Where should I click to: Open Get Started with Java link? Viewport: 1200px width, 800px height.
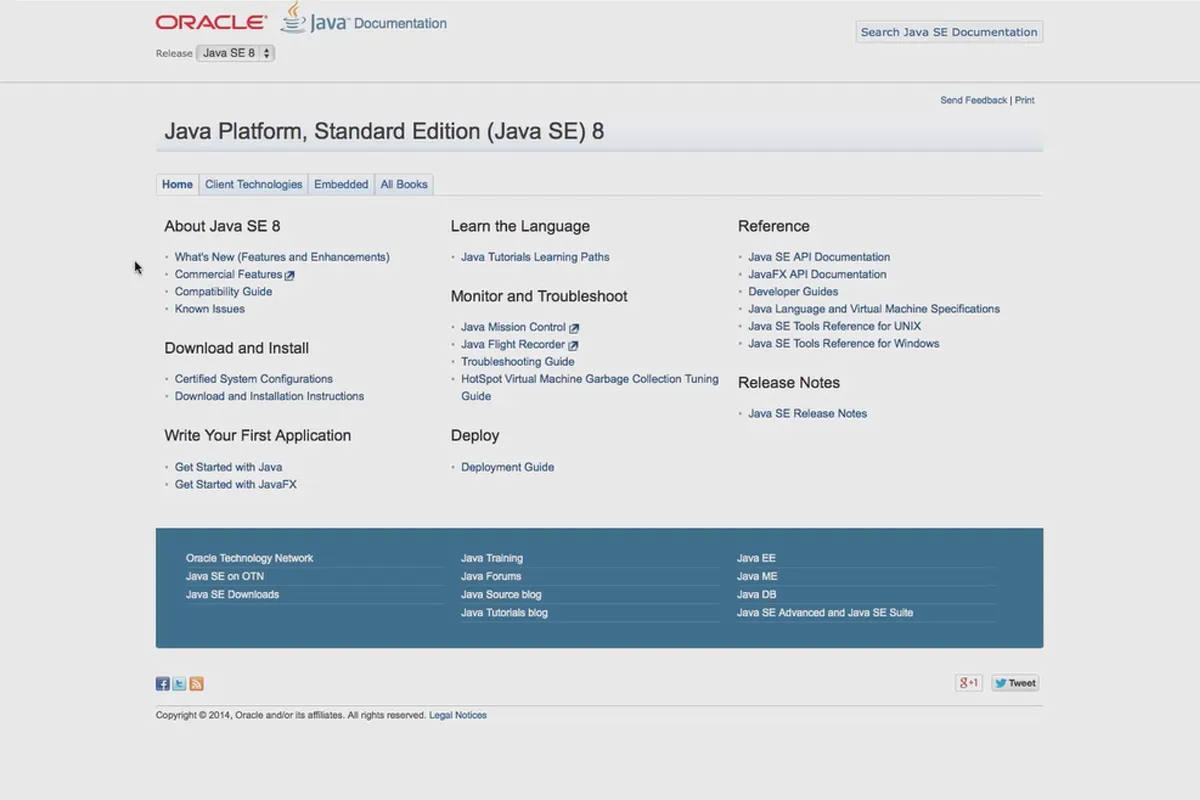tap(228, 467)
